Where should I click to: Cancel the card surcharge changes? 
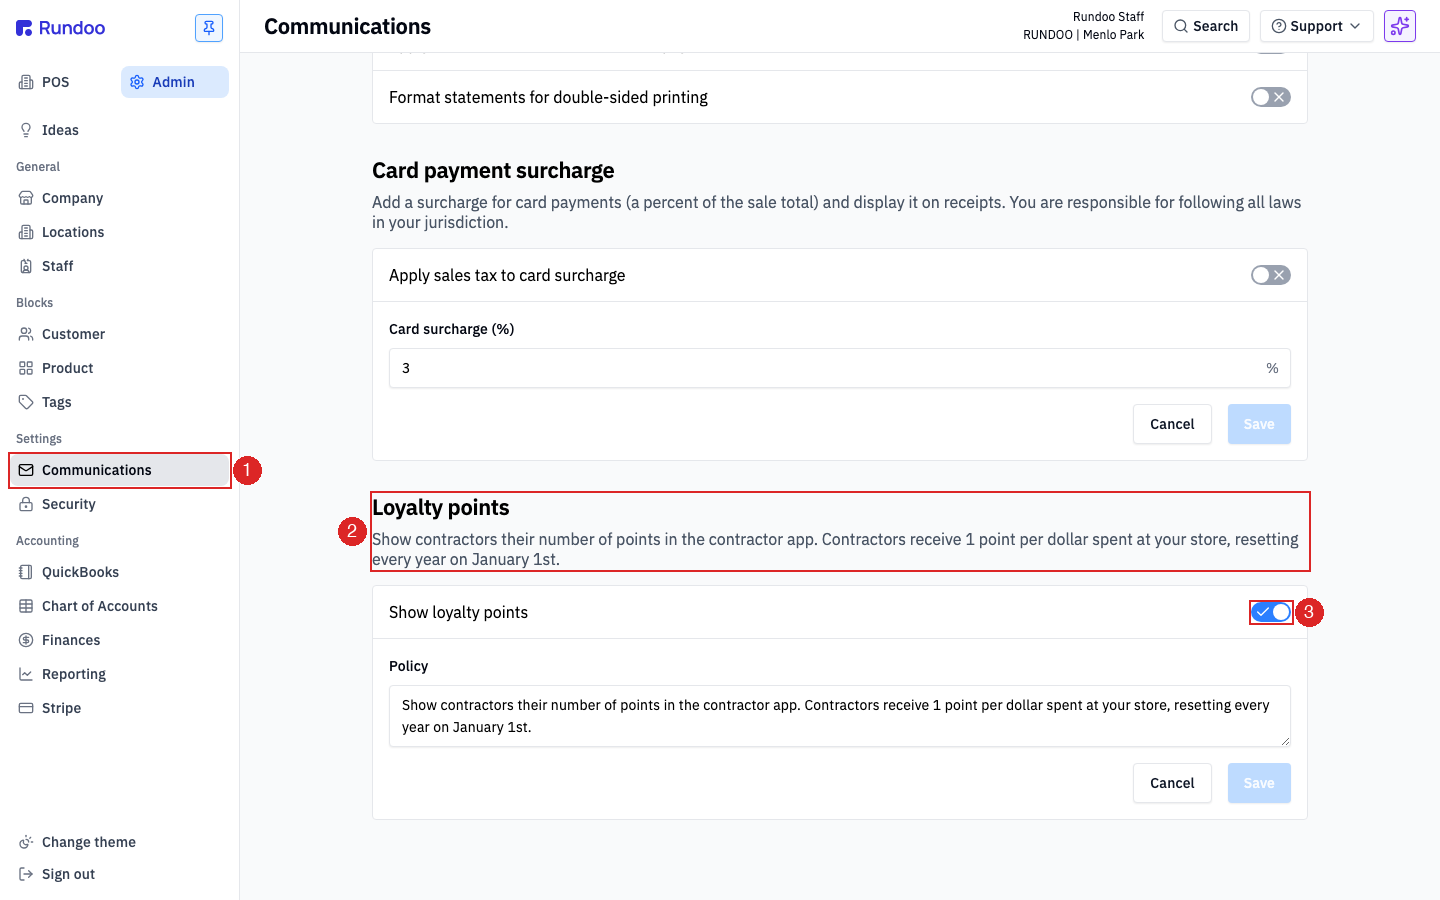coord(1172,424)
